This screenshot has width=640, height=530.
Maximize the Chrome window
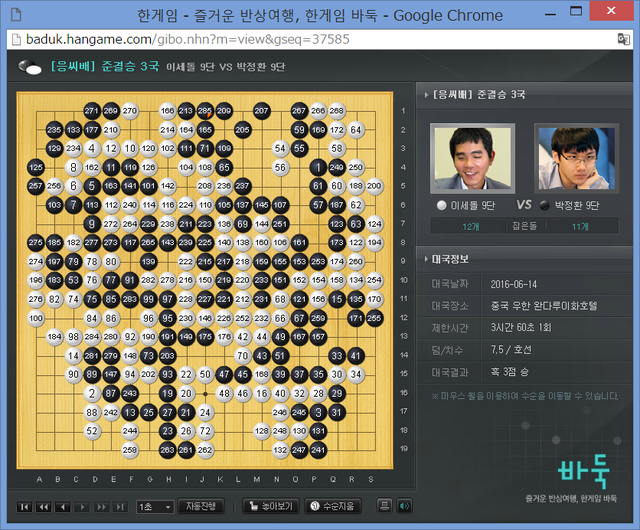click(576, 11)
